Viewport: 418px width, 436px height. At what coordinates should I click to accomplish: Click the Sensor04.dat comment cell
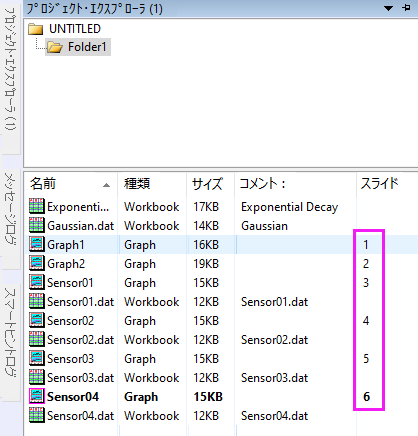click(274, 416)
